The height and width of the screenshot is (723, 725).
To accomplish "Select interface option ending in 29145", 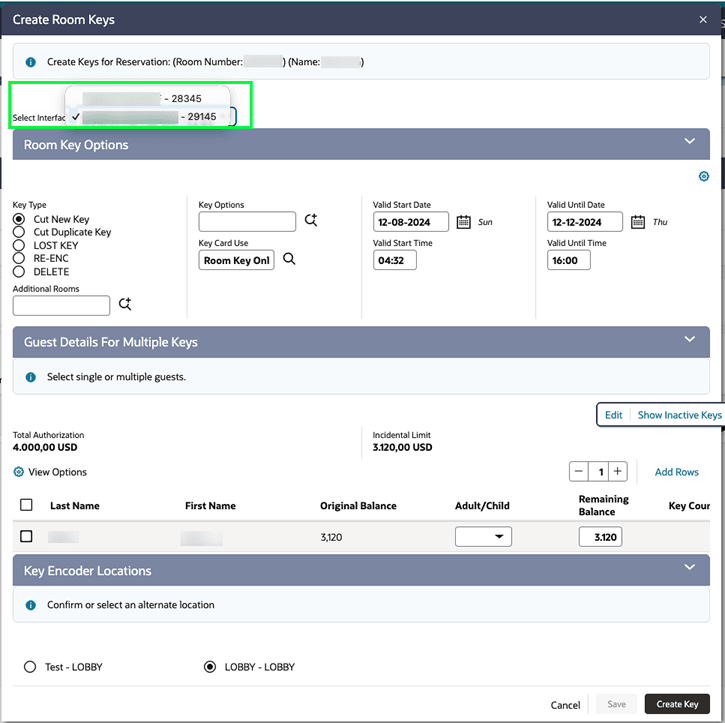I will 147,116.
